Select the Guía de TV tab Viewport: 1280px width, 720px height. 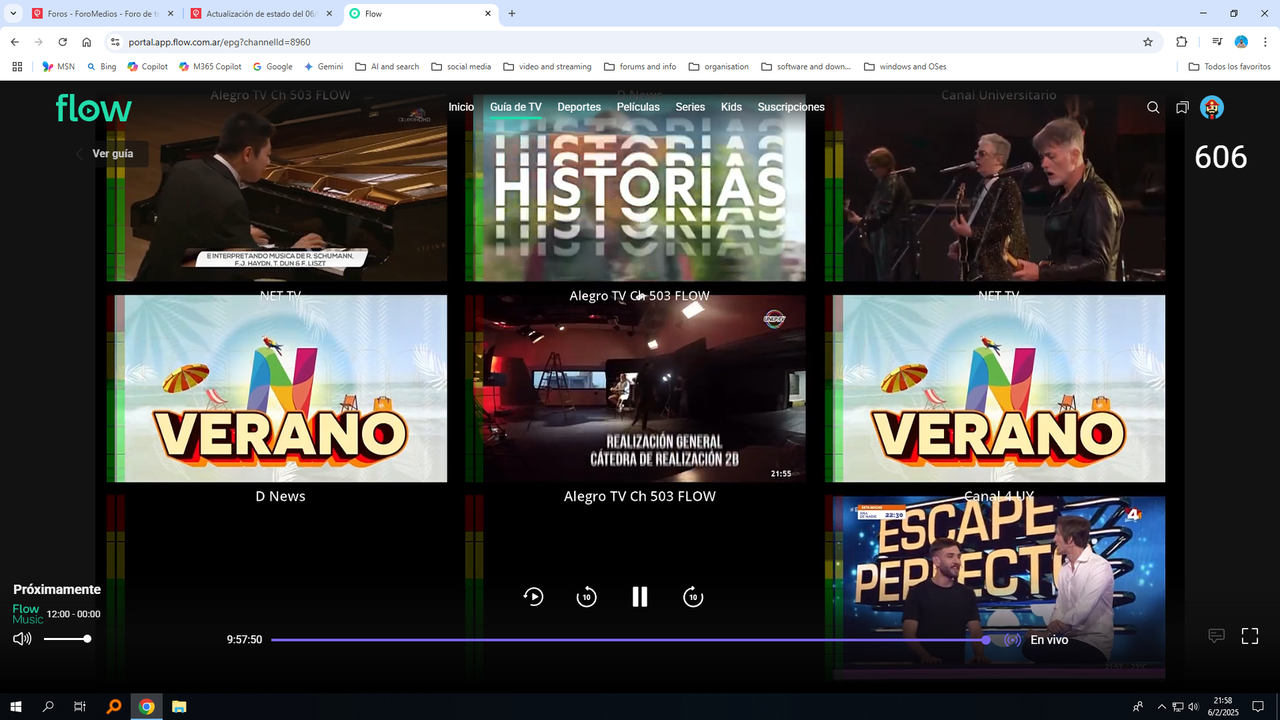tap(516, 107)
